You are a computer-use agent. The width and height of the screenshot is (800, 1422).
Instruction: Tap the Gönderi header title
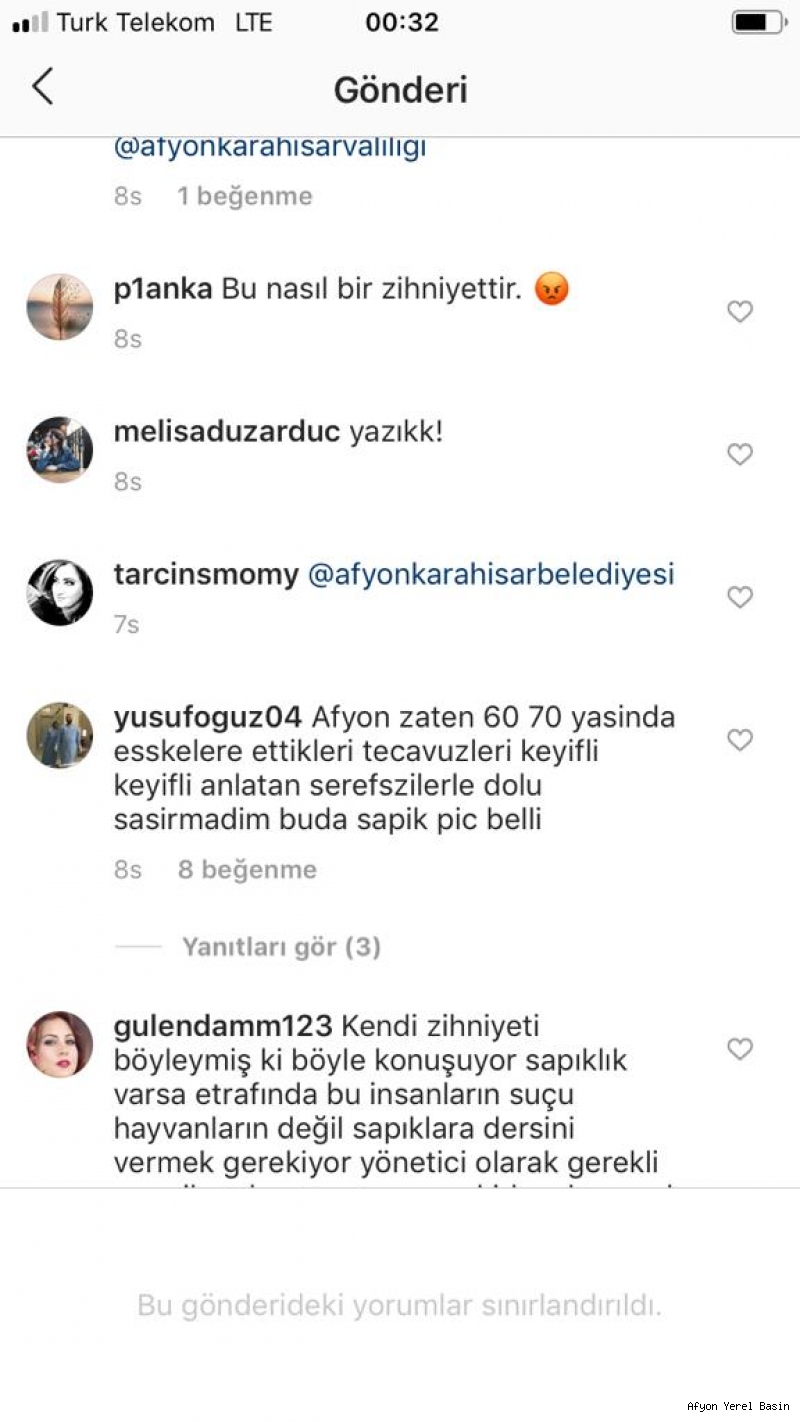(401, 90)
